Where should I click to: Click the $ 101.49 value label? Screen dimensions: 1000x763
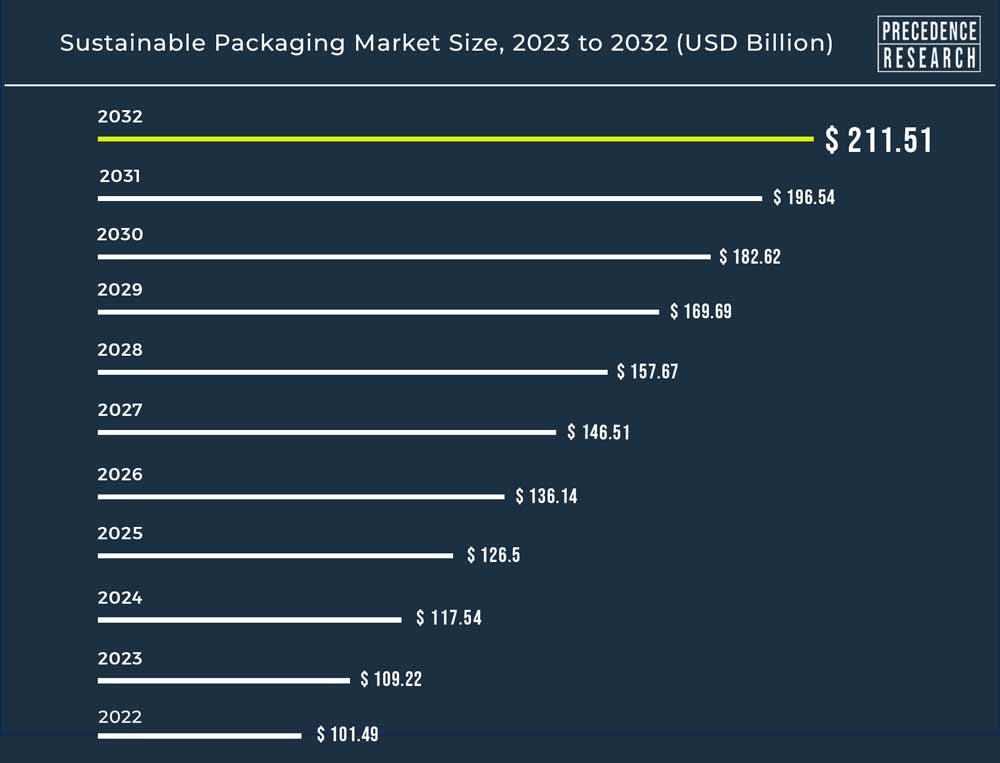click(348, 734)
